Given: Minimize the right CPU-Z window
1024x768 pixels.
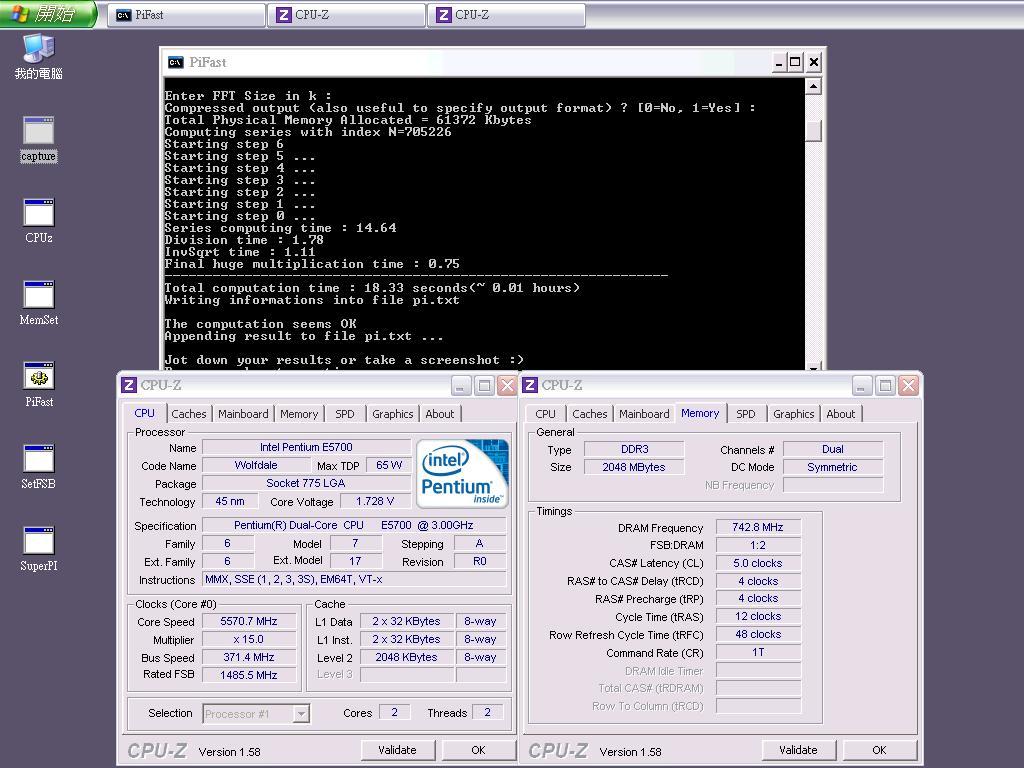Looking at the screenshot, I should pyautogui.click(x=862, y=385).
